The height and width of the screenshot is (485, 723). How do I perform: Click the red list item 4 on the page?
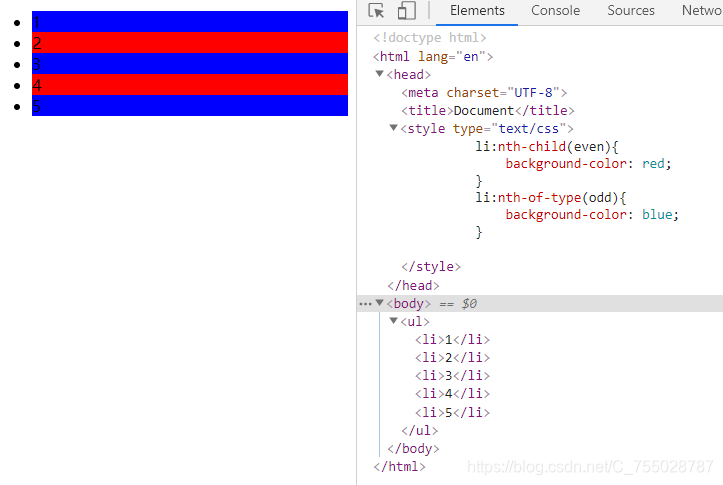tap(190, 84)
